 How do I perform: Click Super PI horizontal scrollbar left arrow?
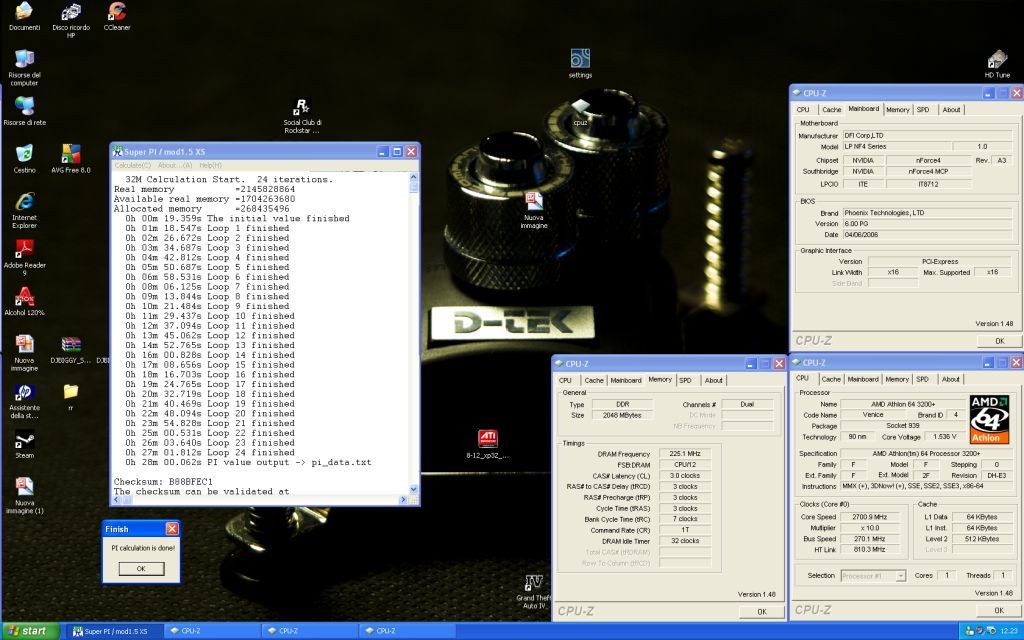point(118,500)
